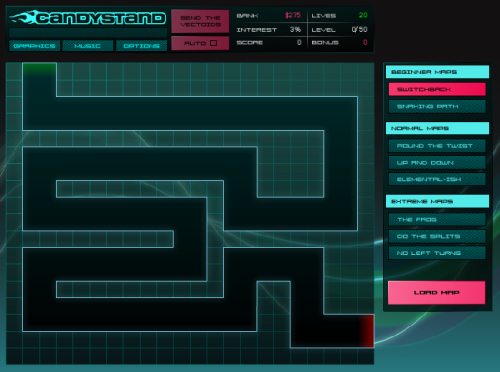The width and height of the screenshot is (500, 372).
Task: Click the Send the Vectoids button
Action: click(x=200, y=21)
